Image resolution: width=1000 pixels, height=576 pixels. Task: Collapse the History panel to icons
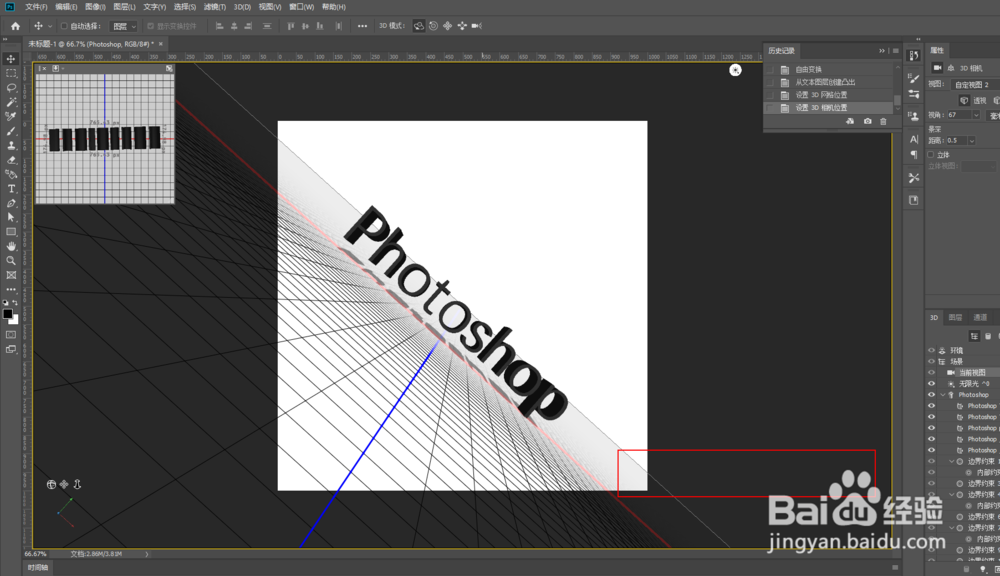[882, 51]
